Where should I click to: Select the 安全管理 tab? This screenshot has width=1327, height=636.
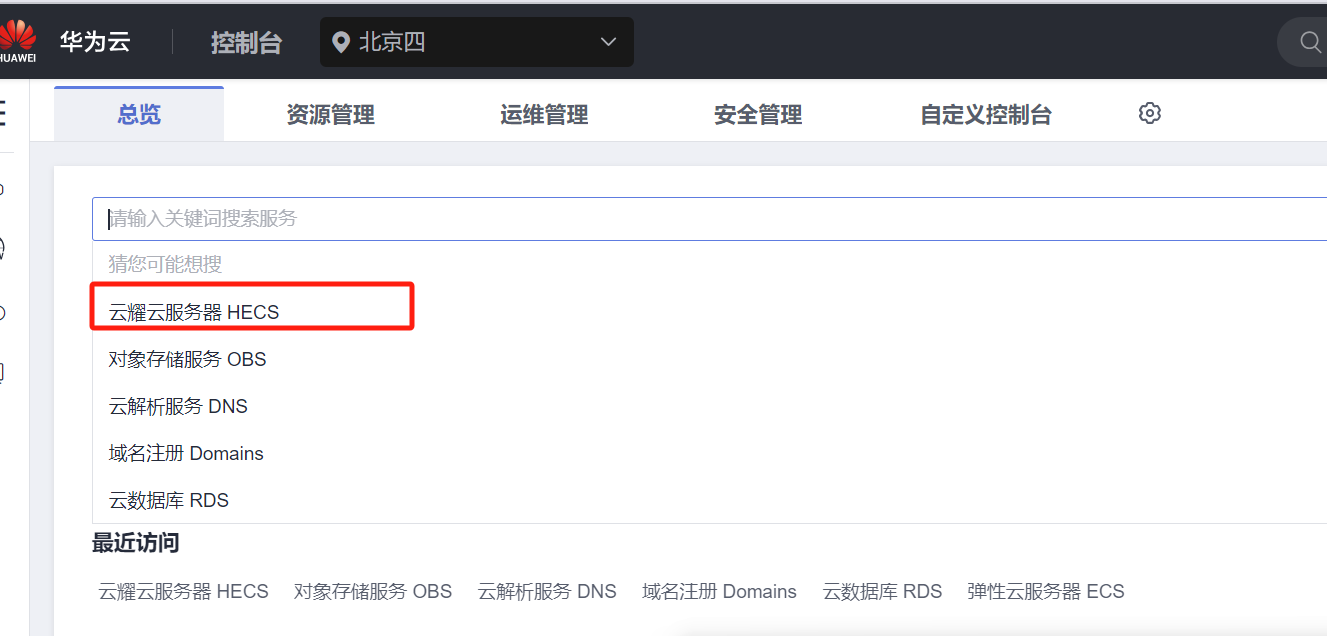758,115
